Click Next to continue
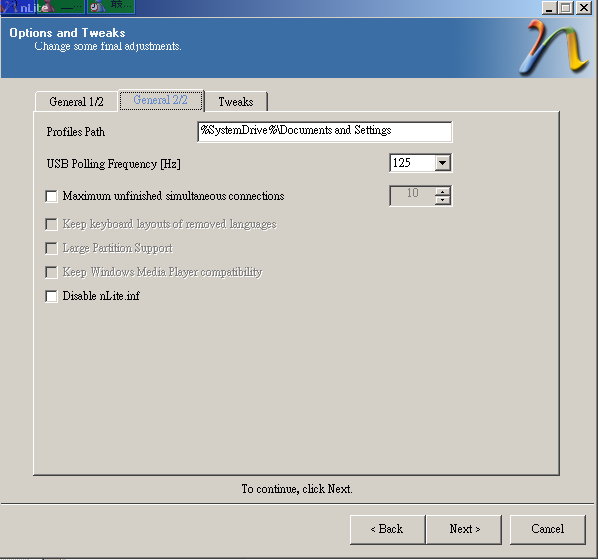 coord(464,529)
